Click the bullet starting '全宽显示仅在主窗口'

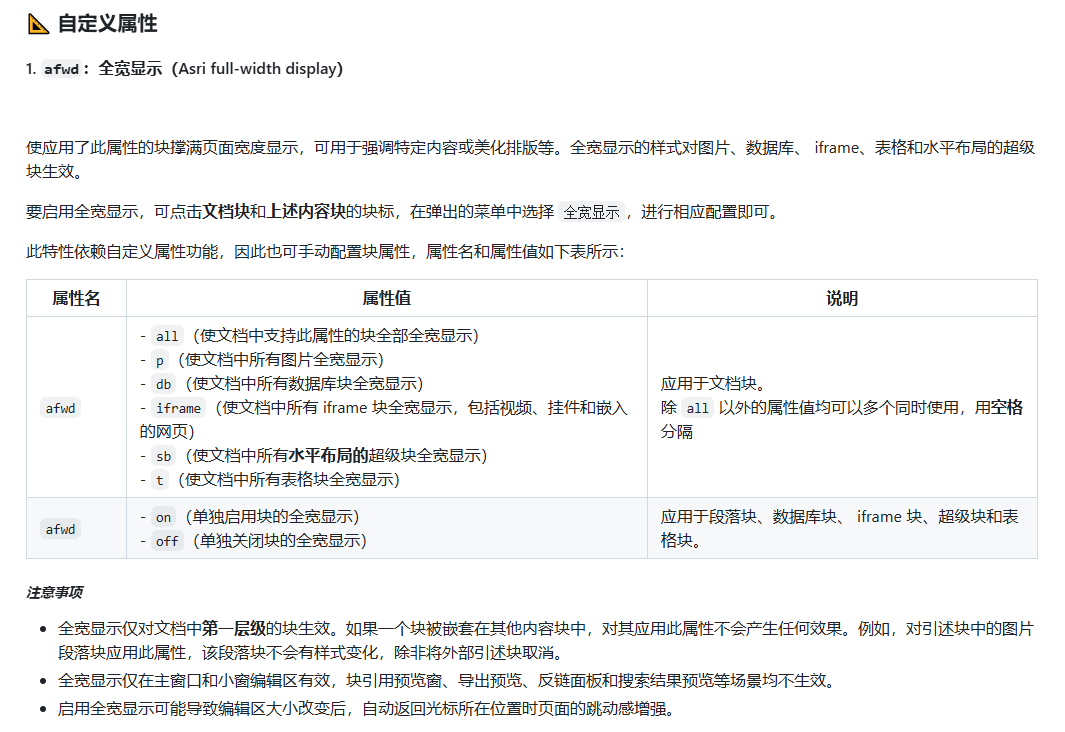(448, 680)
